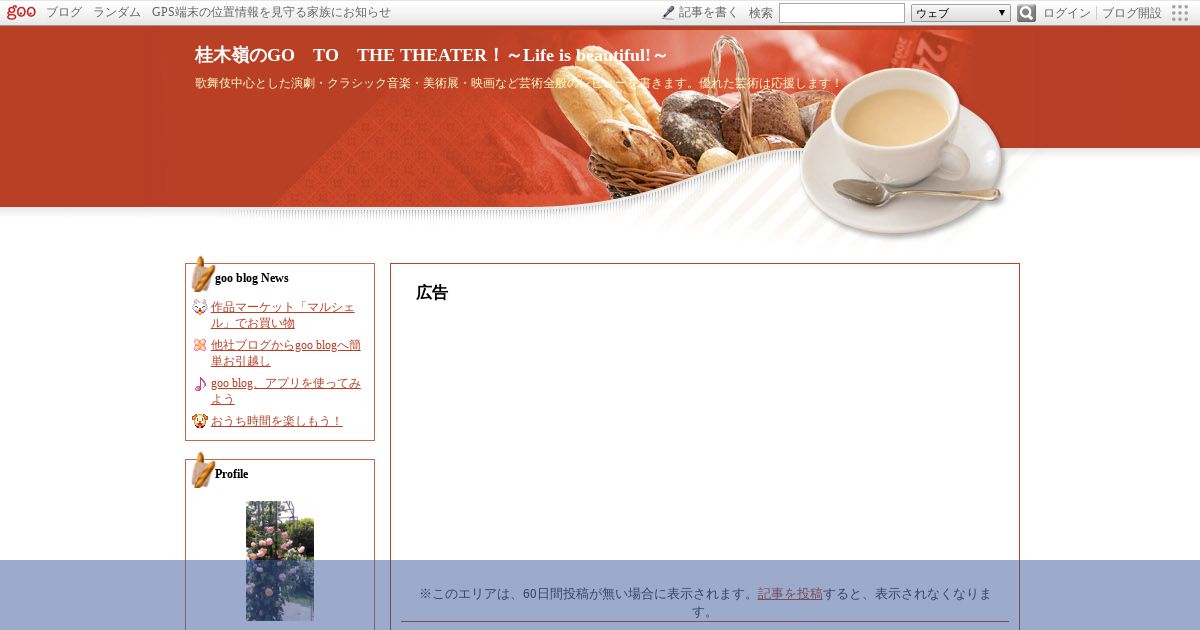Click the music note icon beside goo blog、アプリ

click(200, 383)
